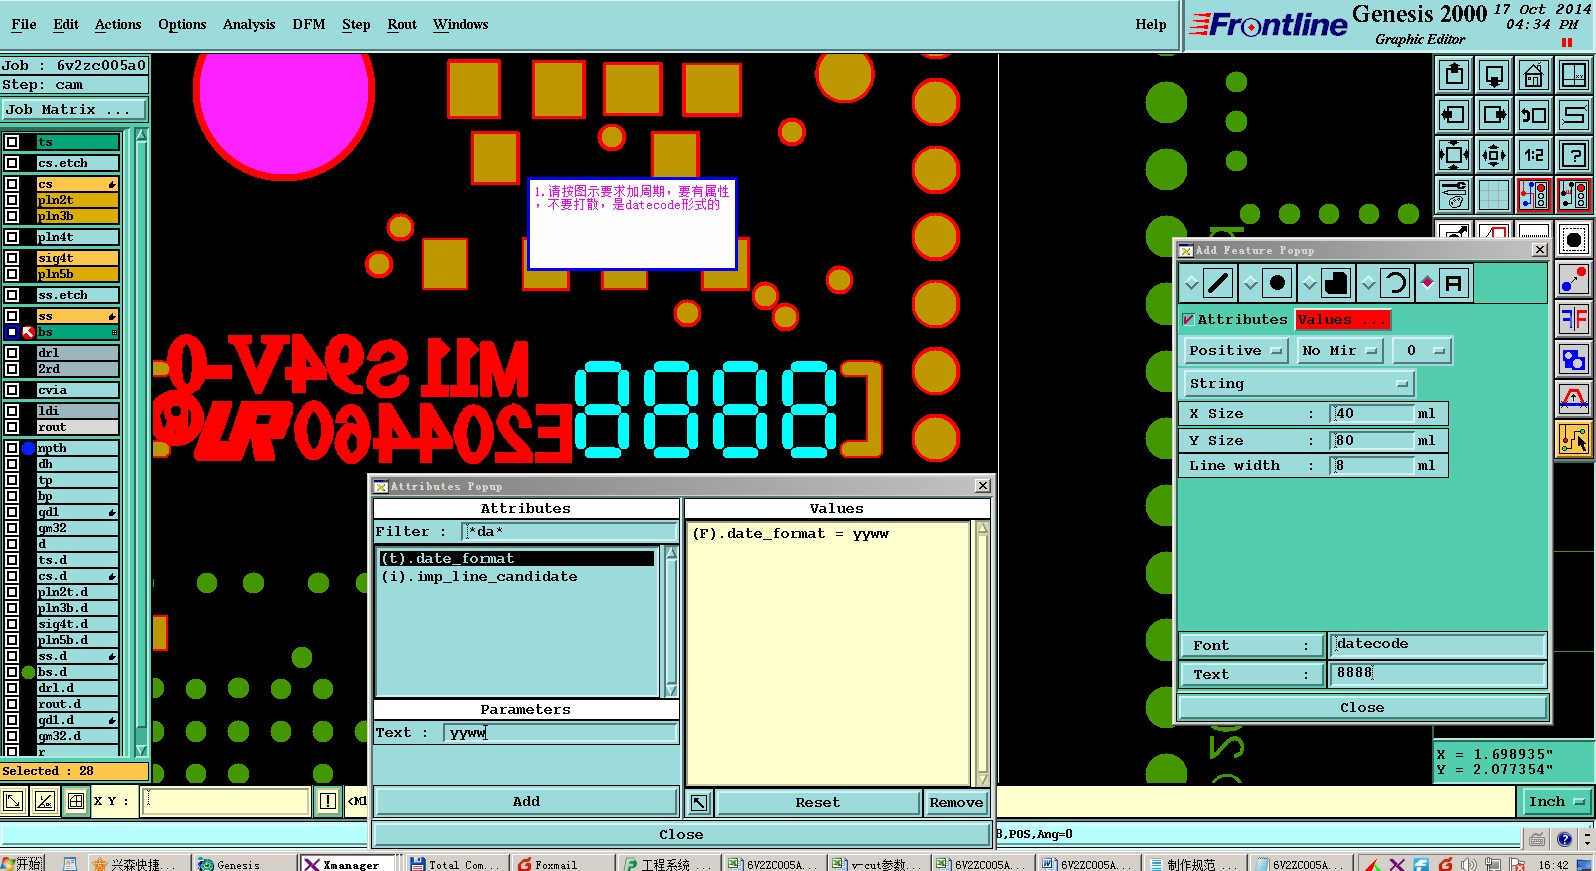Screen dimensions: 1596x871
Task: Click the zoom-out shrink arrows icon
Action: 1494,155
